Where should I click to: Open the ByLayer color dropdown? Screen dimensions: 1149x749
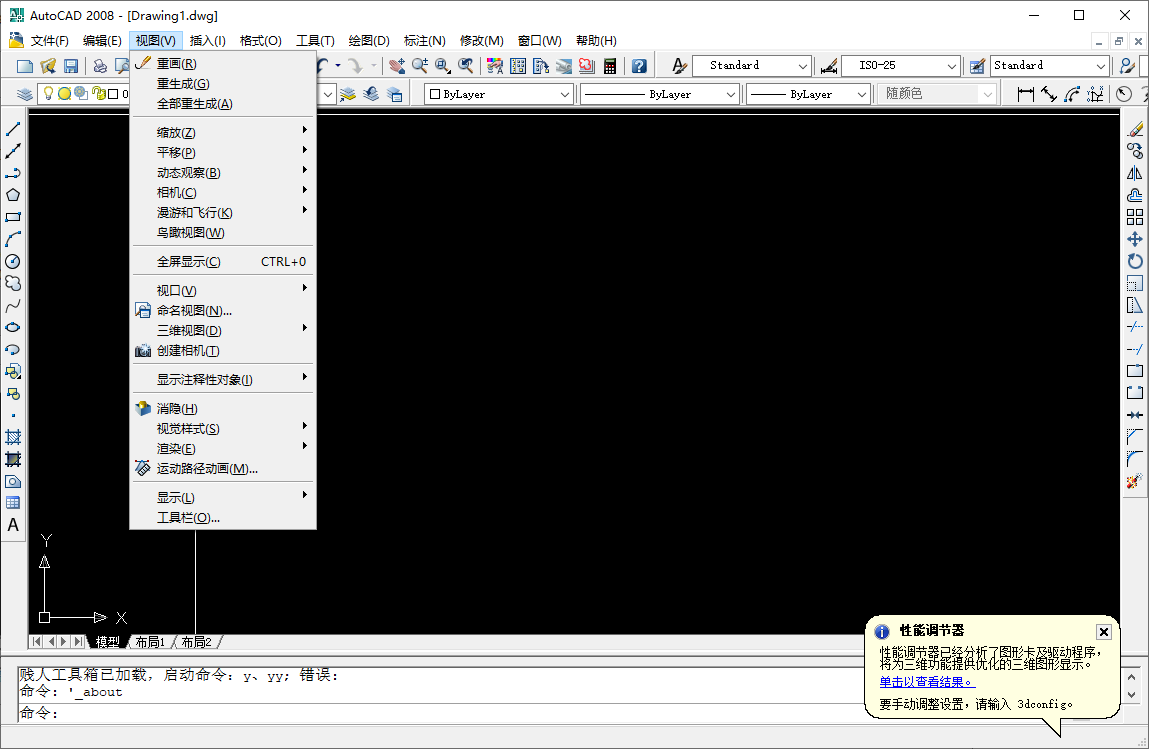(566, 93)
